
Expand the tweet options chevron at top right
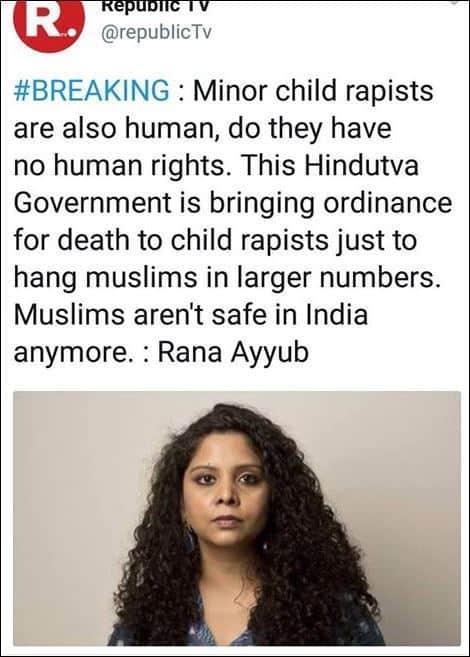[455, 2]
